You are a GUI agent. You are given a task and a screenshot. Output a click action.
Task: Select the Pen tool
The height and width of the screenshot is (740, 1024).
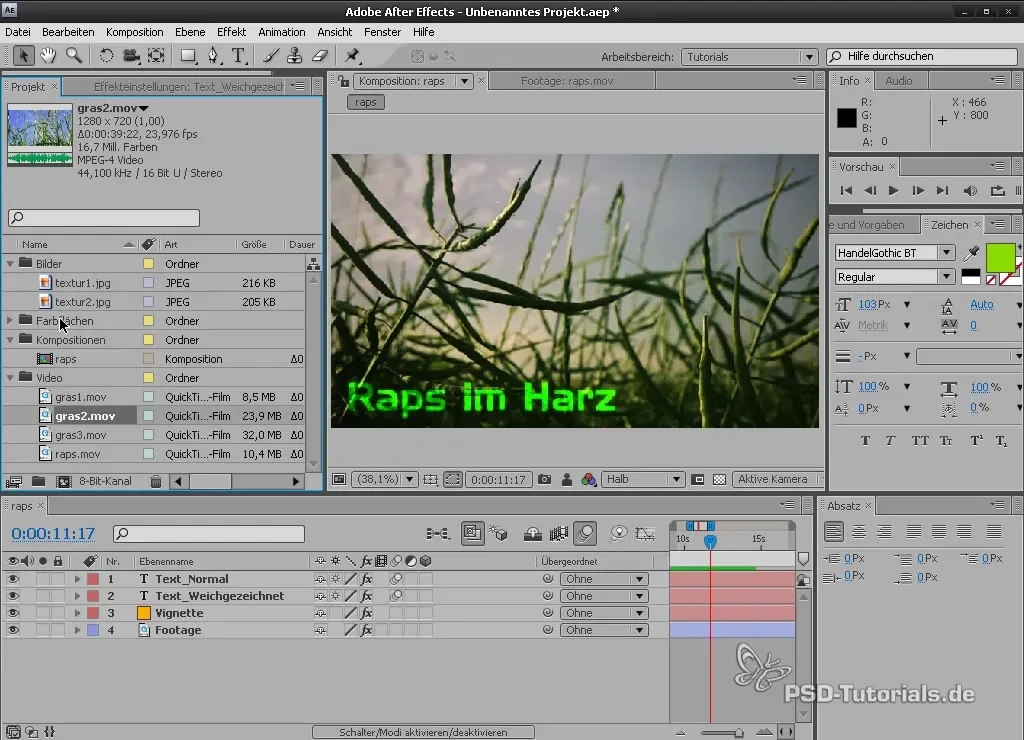pyautogui.click(x=214, y=56)
